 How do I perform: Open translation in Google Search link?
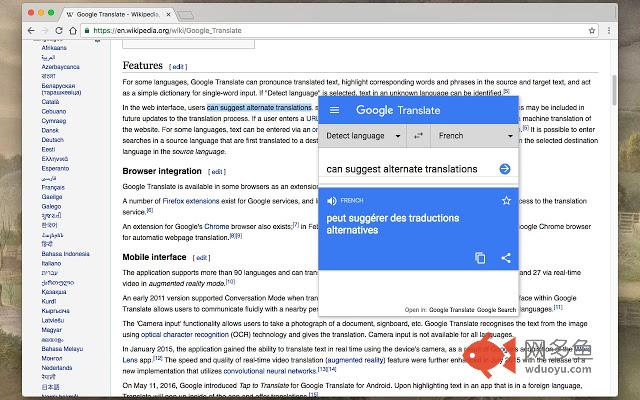496,310
